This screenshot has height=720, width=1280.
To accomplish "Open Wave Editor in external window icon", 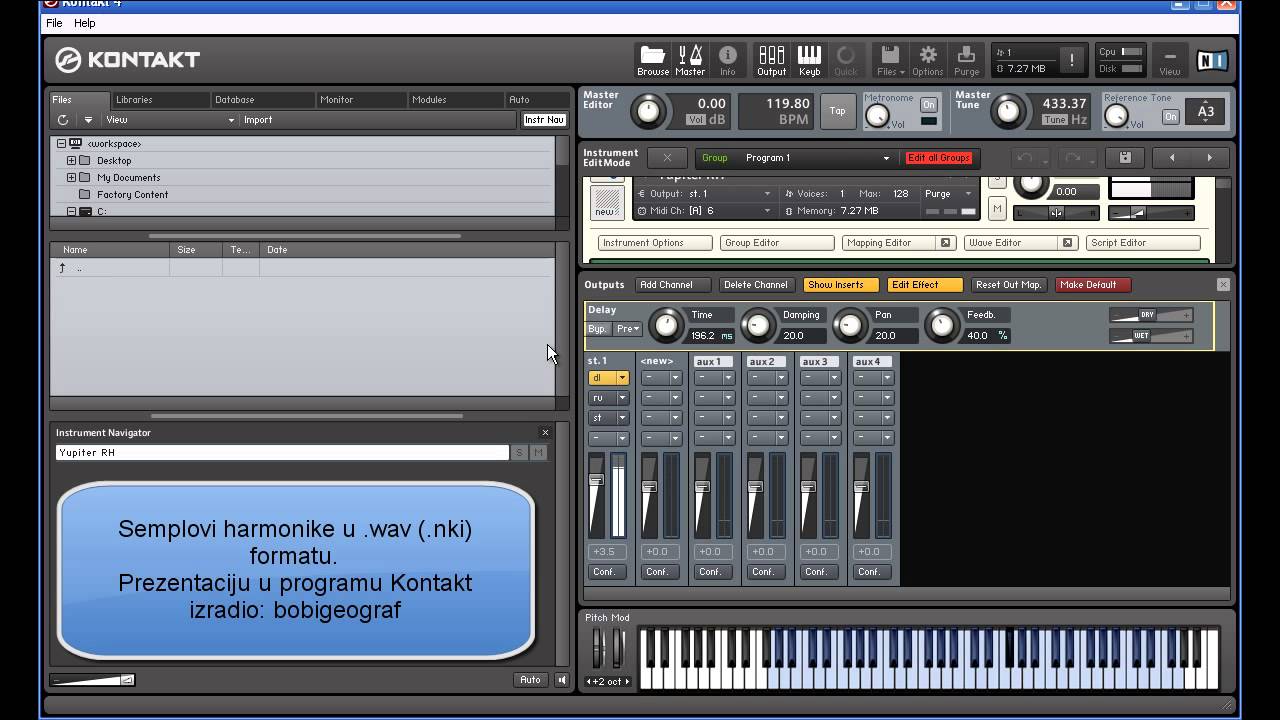I will point(1067,243).
